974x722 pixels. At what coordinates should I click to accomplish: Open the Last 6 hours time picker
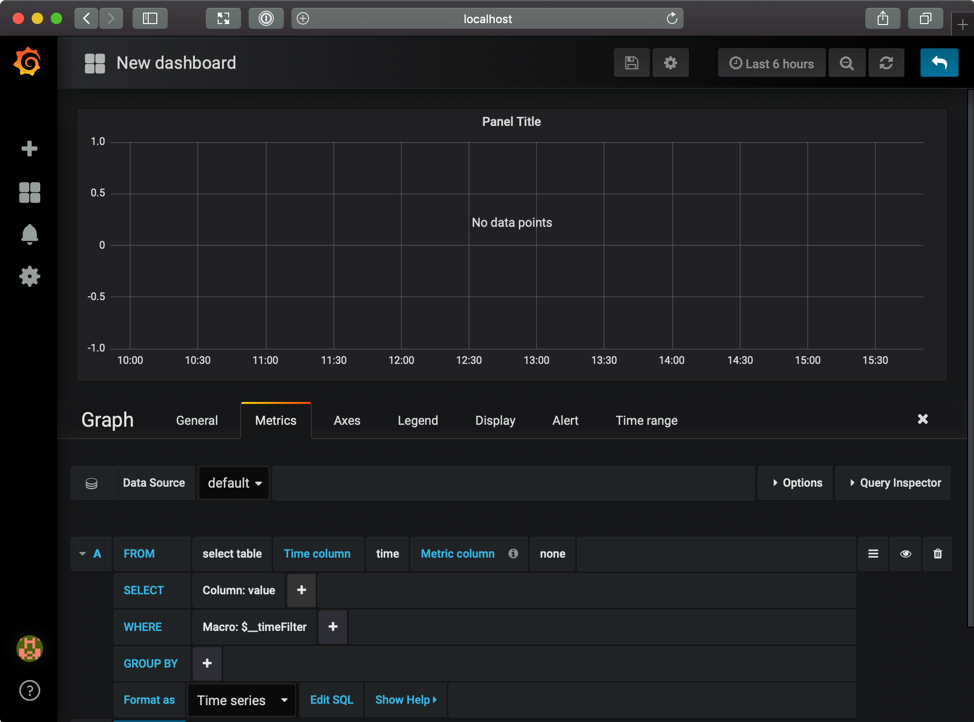[x=771, y=63]
